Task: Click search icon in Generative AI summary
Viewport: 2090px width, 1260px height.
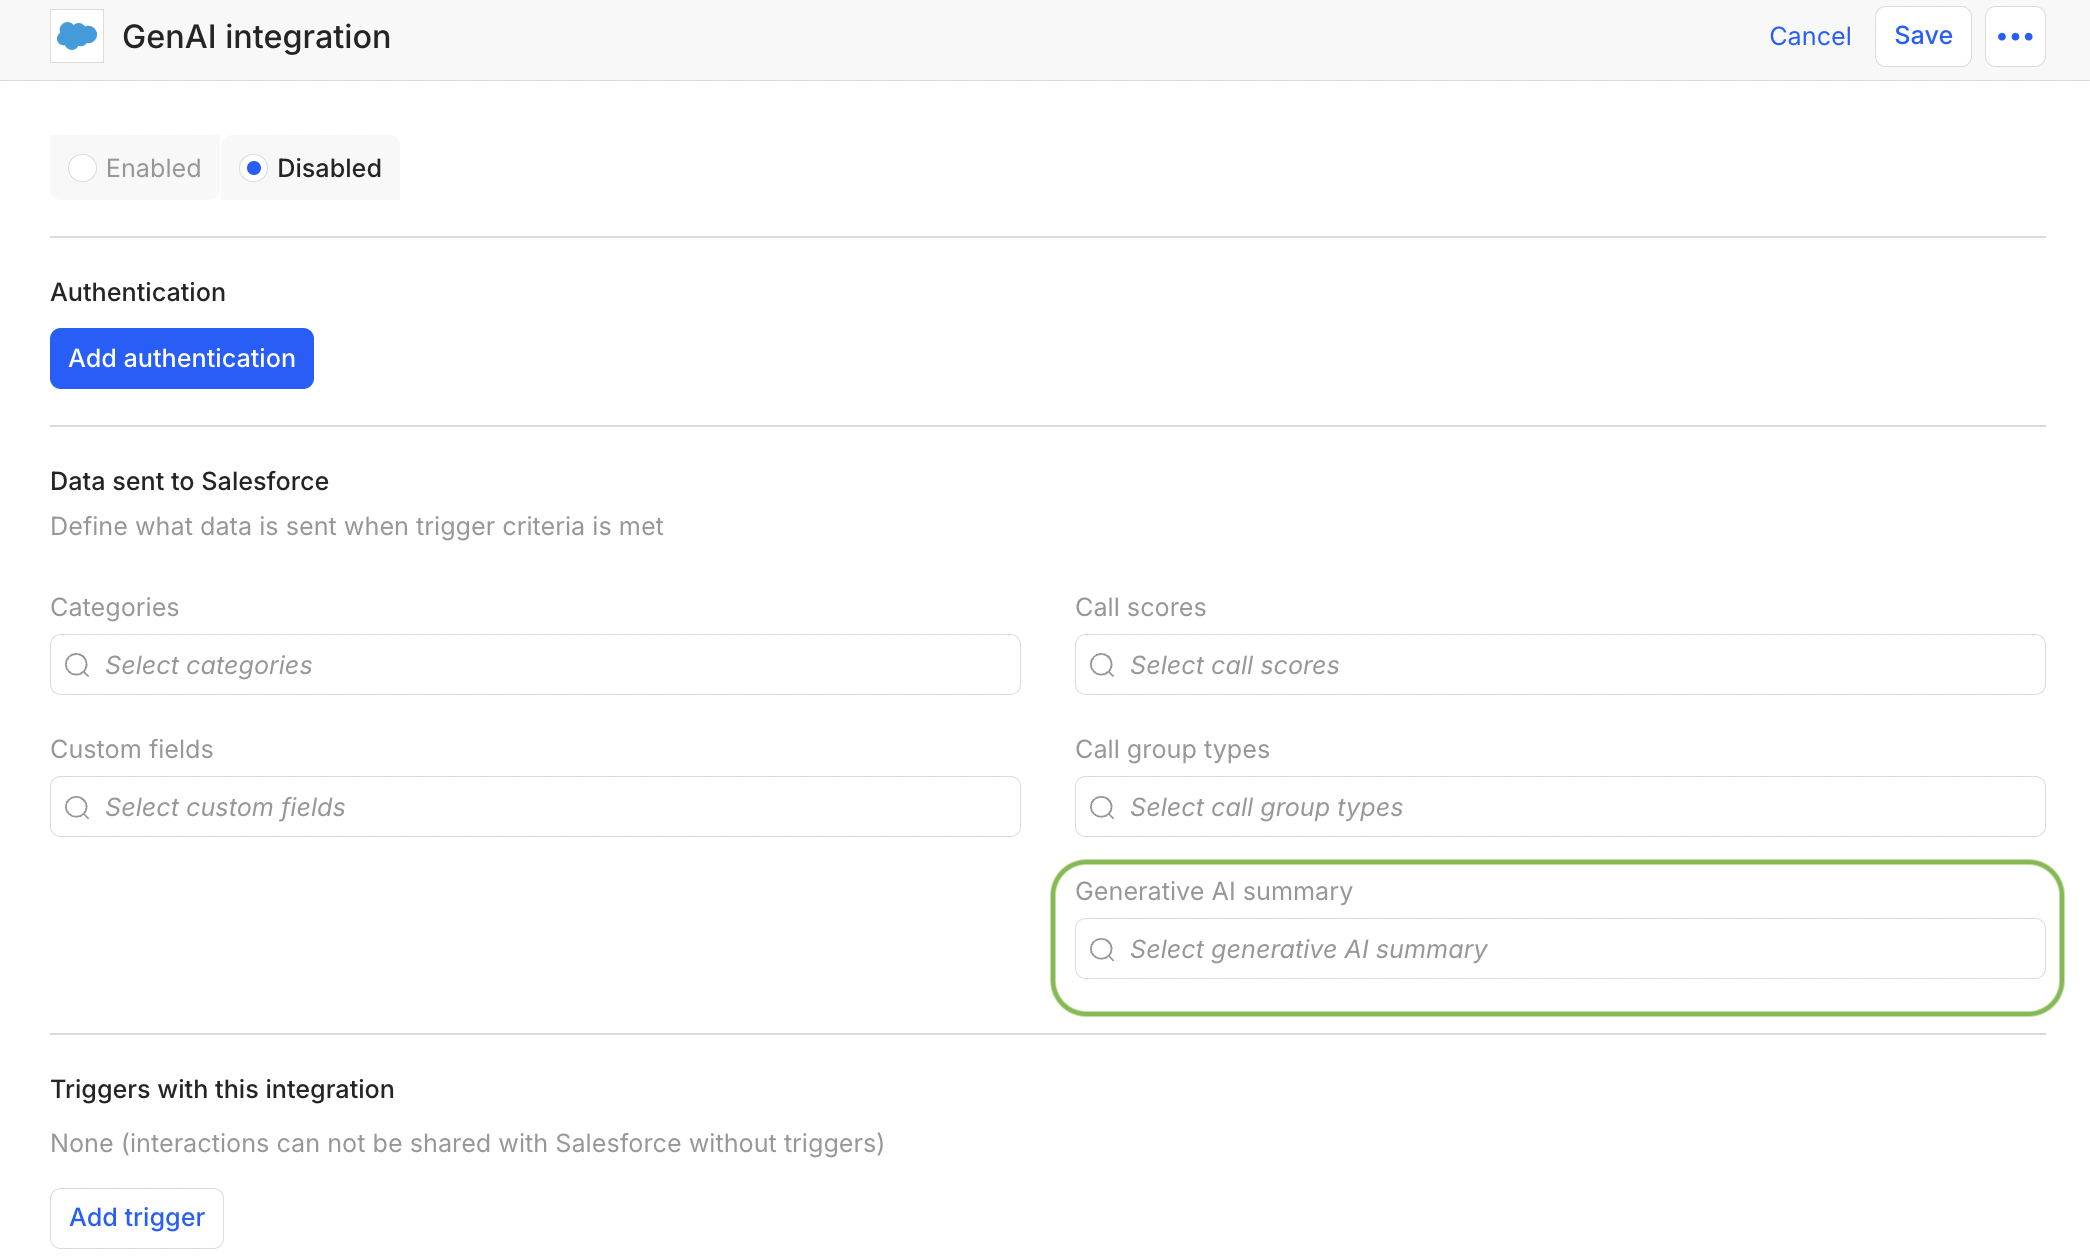Action: click(1102, 949)
